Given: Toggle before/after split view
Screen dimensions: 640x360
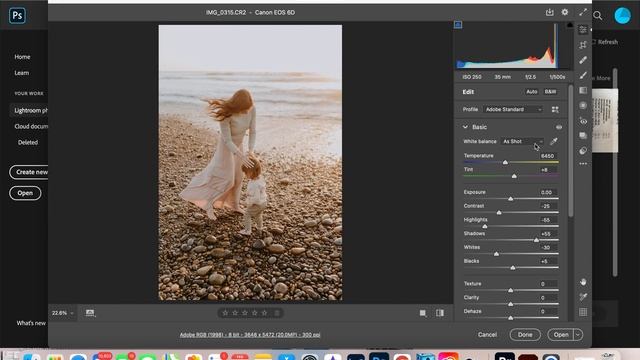Looking at the screenshot, I should coord(440,313).
